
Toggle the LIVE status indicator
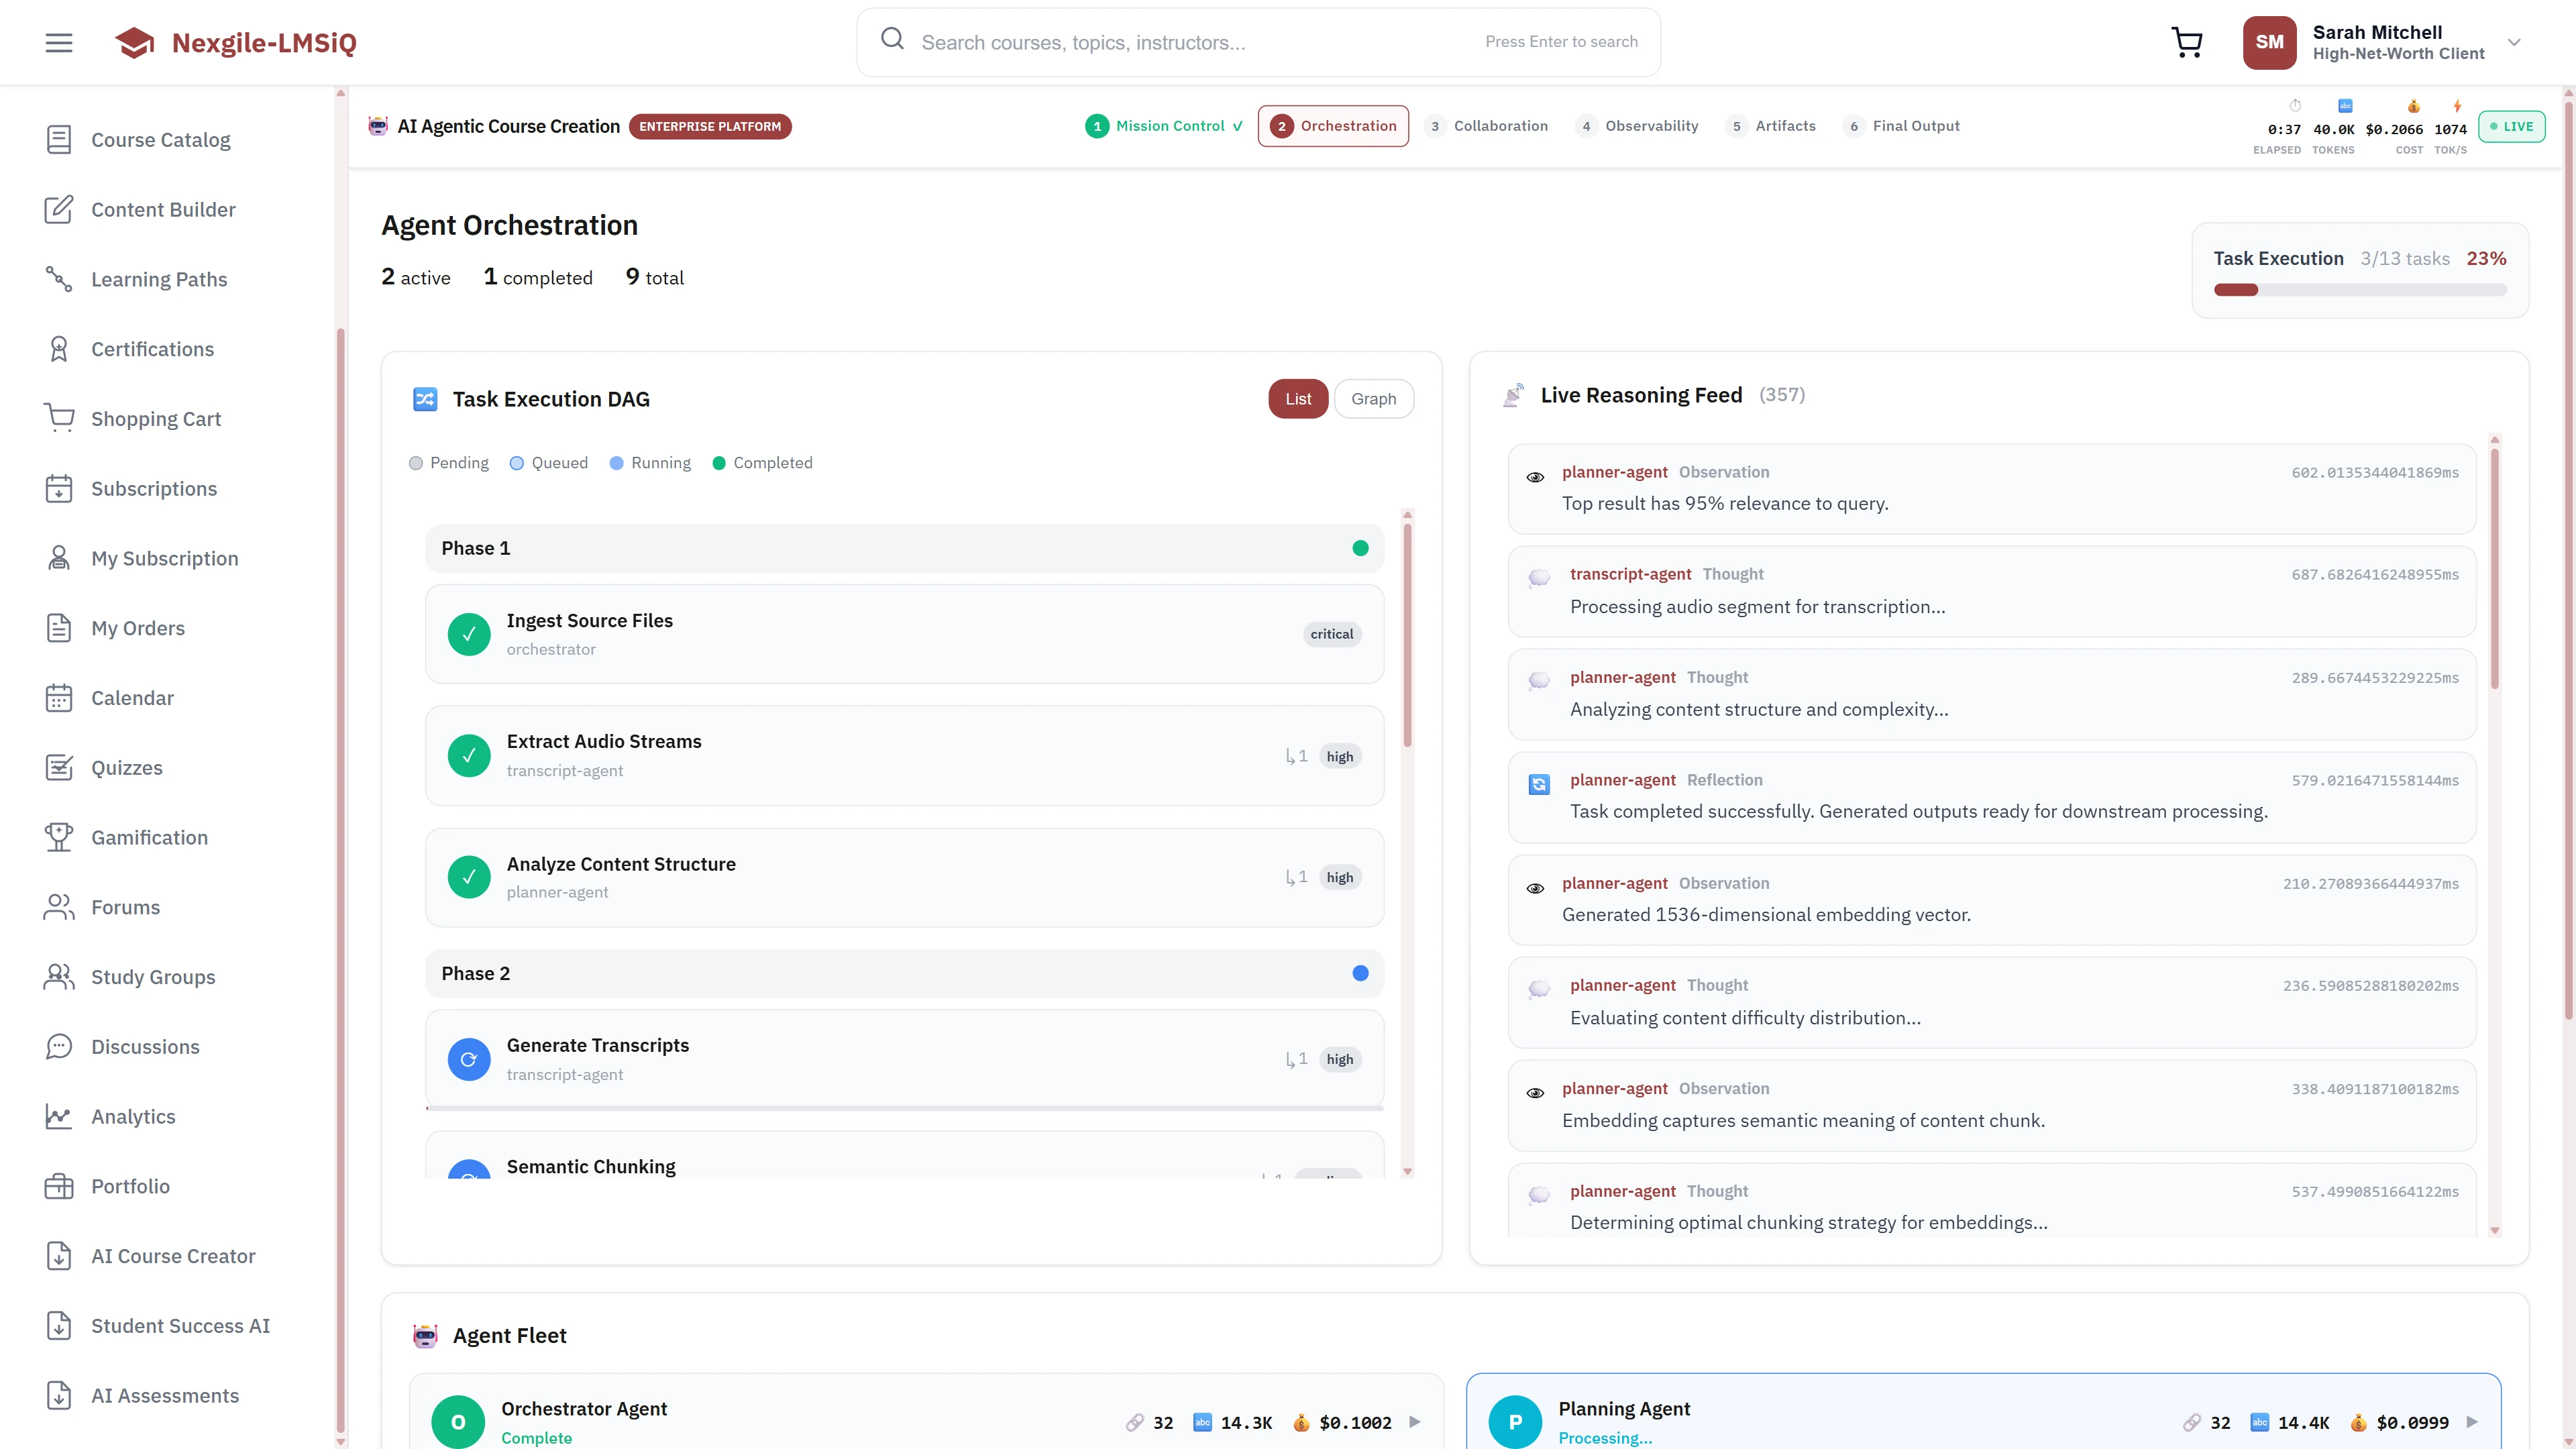click(2512, 126)
